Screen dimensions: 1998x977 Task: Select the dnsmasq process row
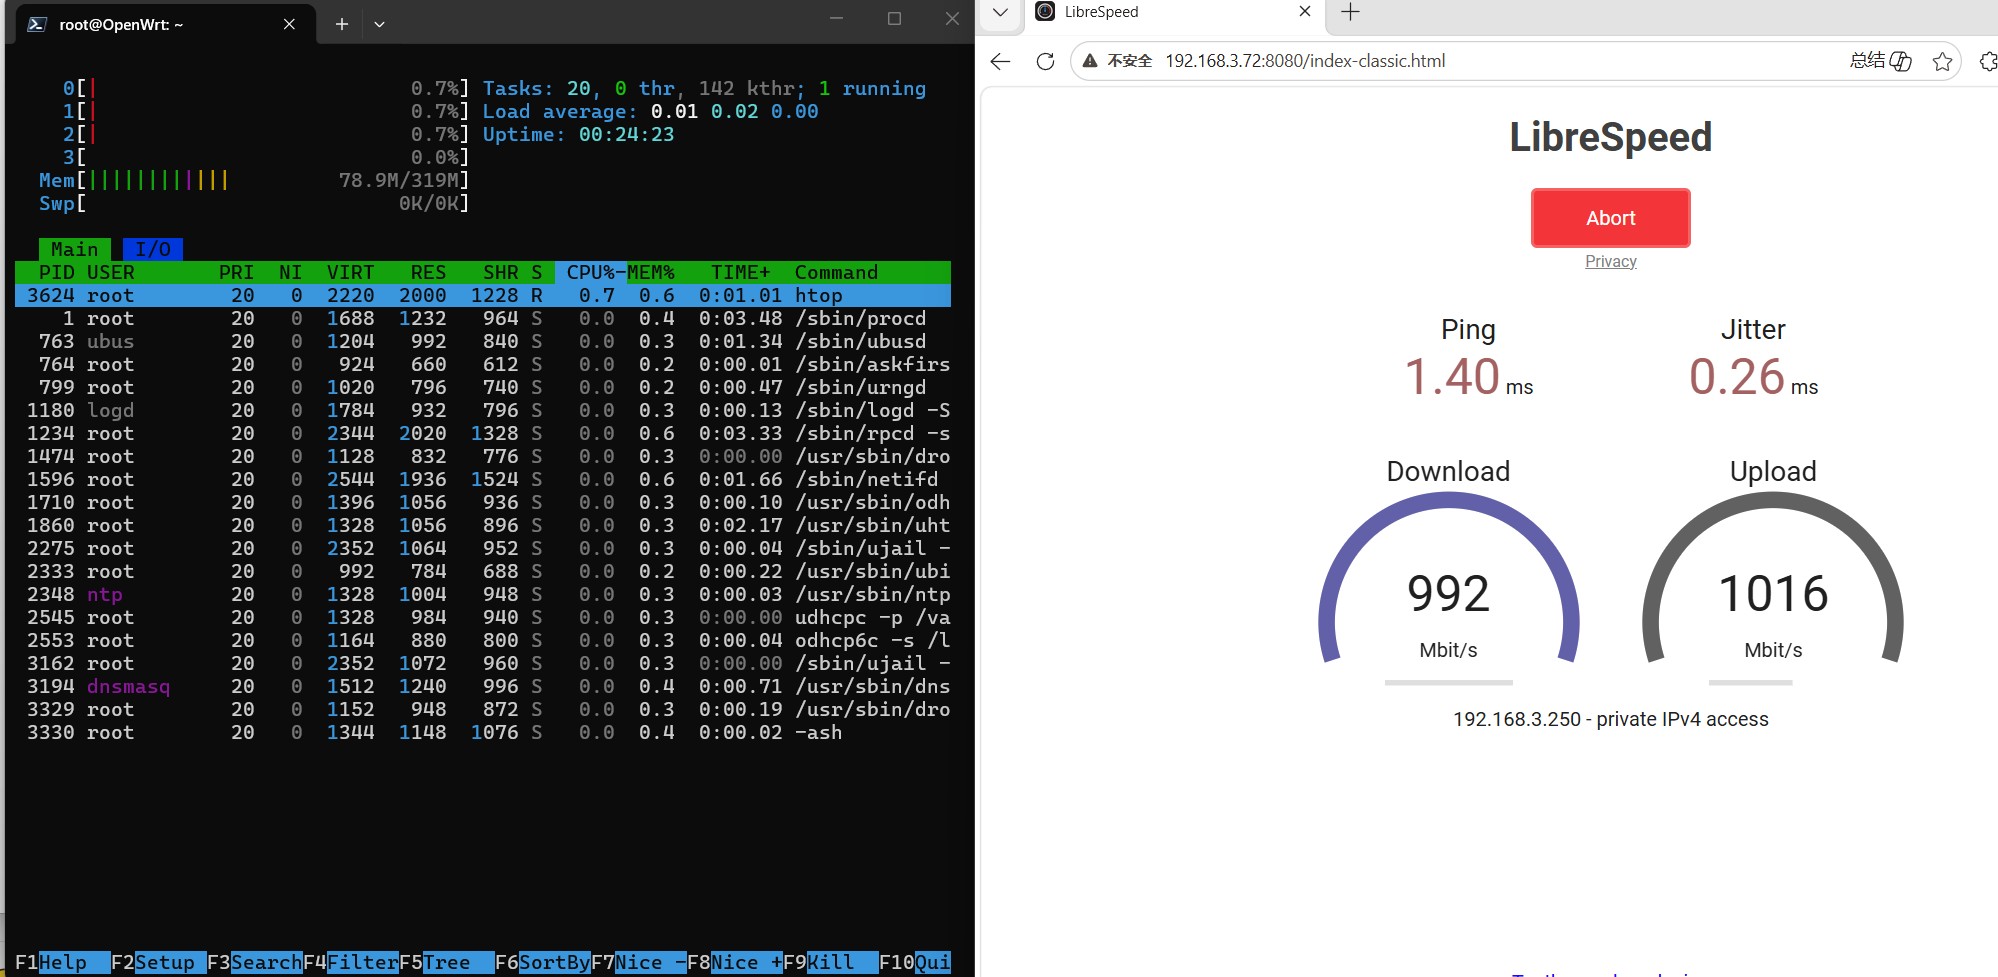pyautogui.click(x=483, y=686)
